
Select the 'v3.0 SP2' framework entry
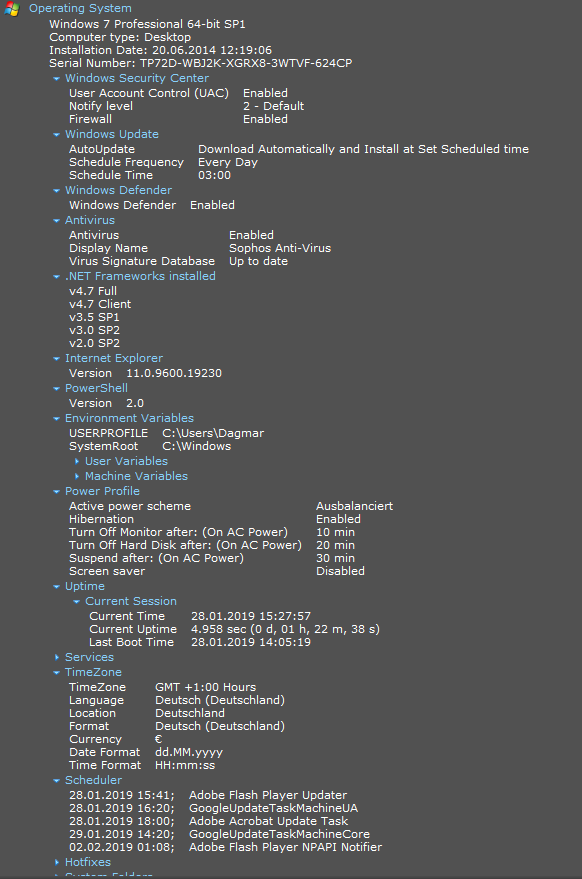point(94,330)
